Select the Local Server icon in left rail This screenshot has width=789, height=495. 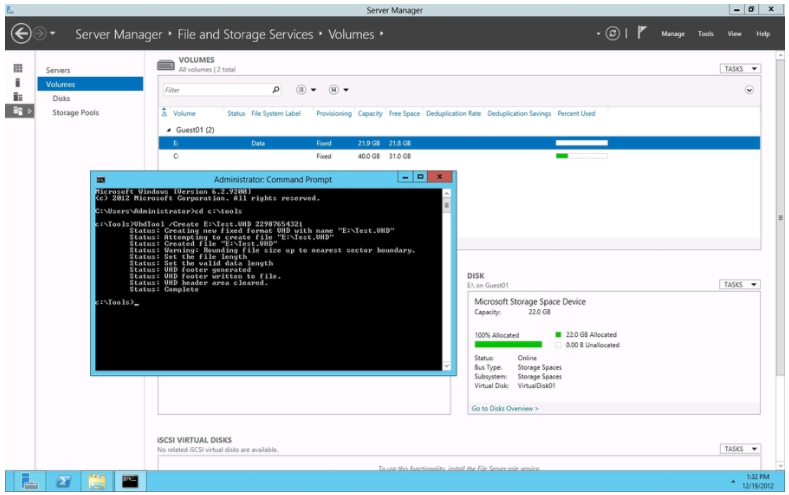click(x=18, y=82)
